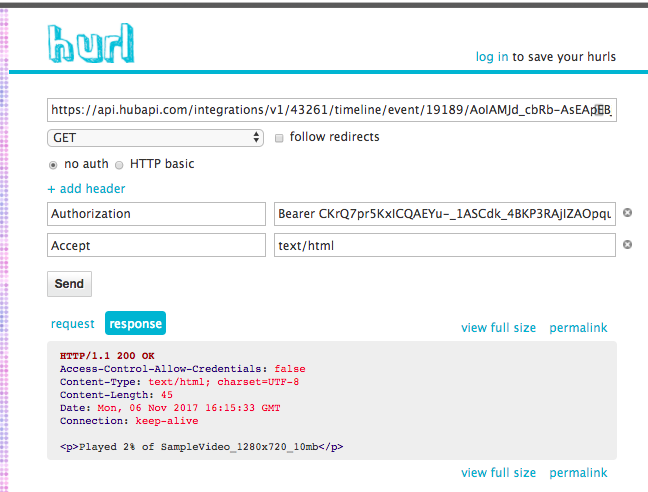The width and height of the screenshot is (648, 492).
Task: Click the text/html header value field
Action: (445, 245)
